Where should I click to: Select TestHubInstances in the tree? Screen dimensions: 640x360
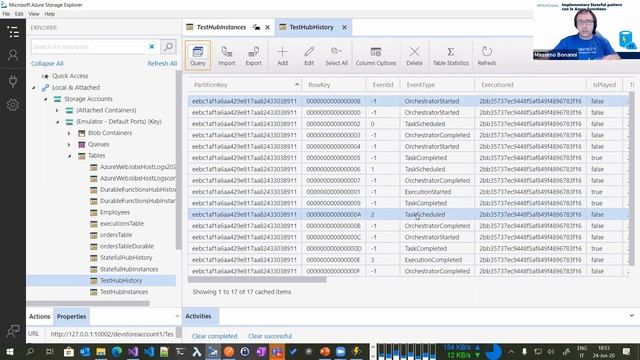coord(124,292)
